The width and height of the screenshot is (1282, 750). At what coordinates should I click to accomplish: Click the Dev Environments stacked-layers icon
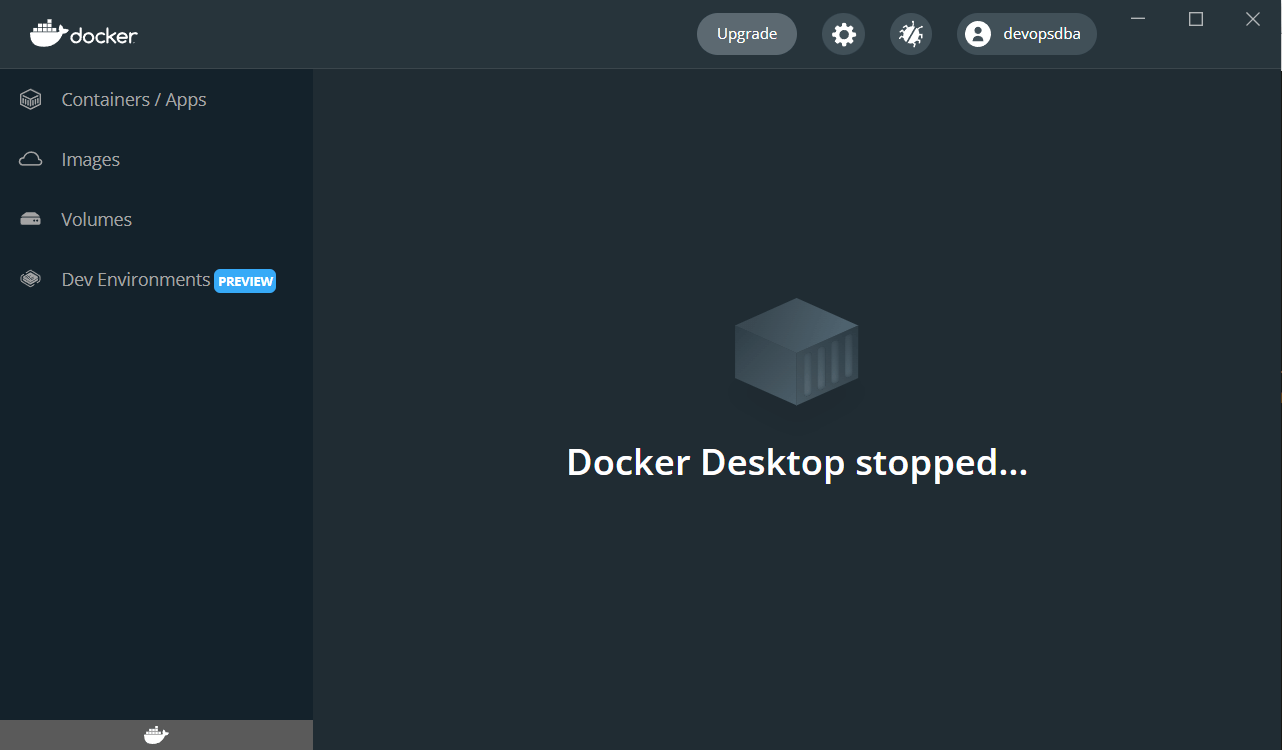(x=31, y=279)
